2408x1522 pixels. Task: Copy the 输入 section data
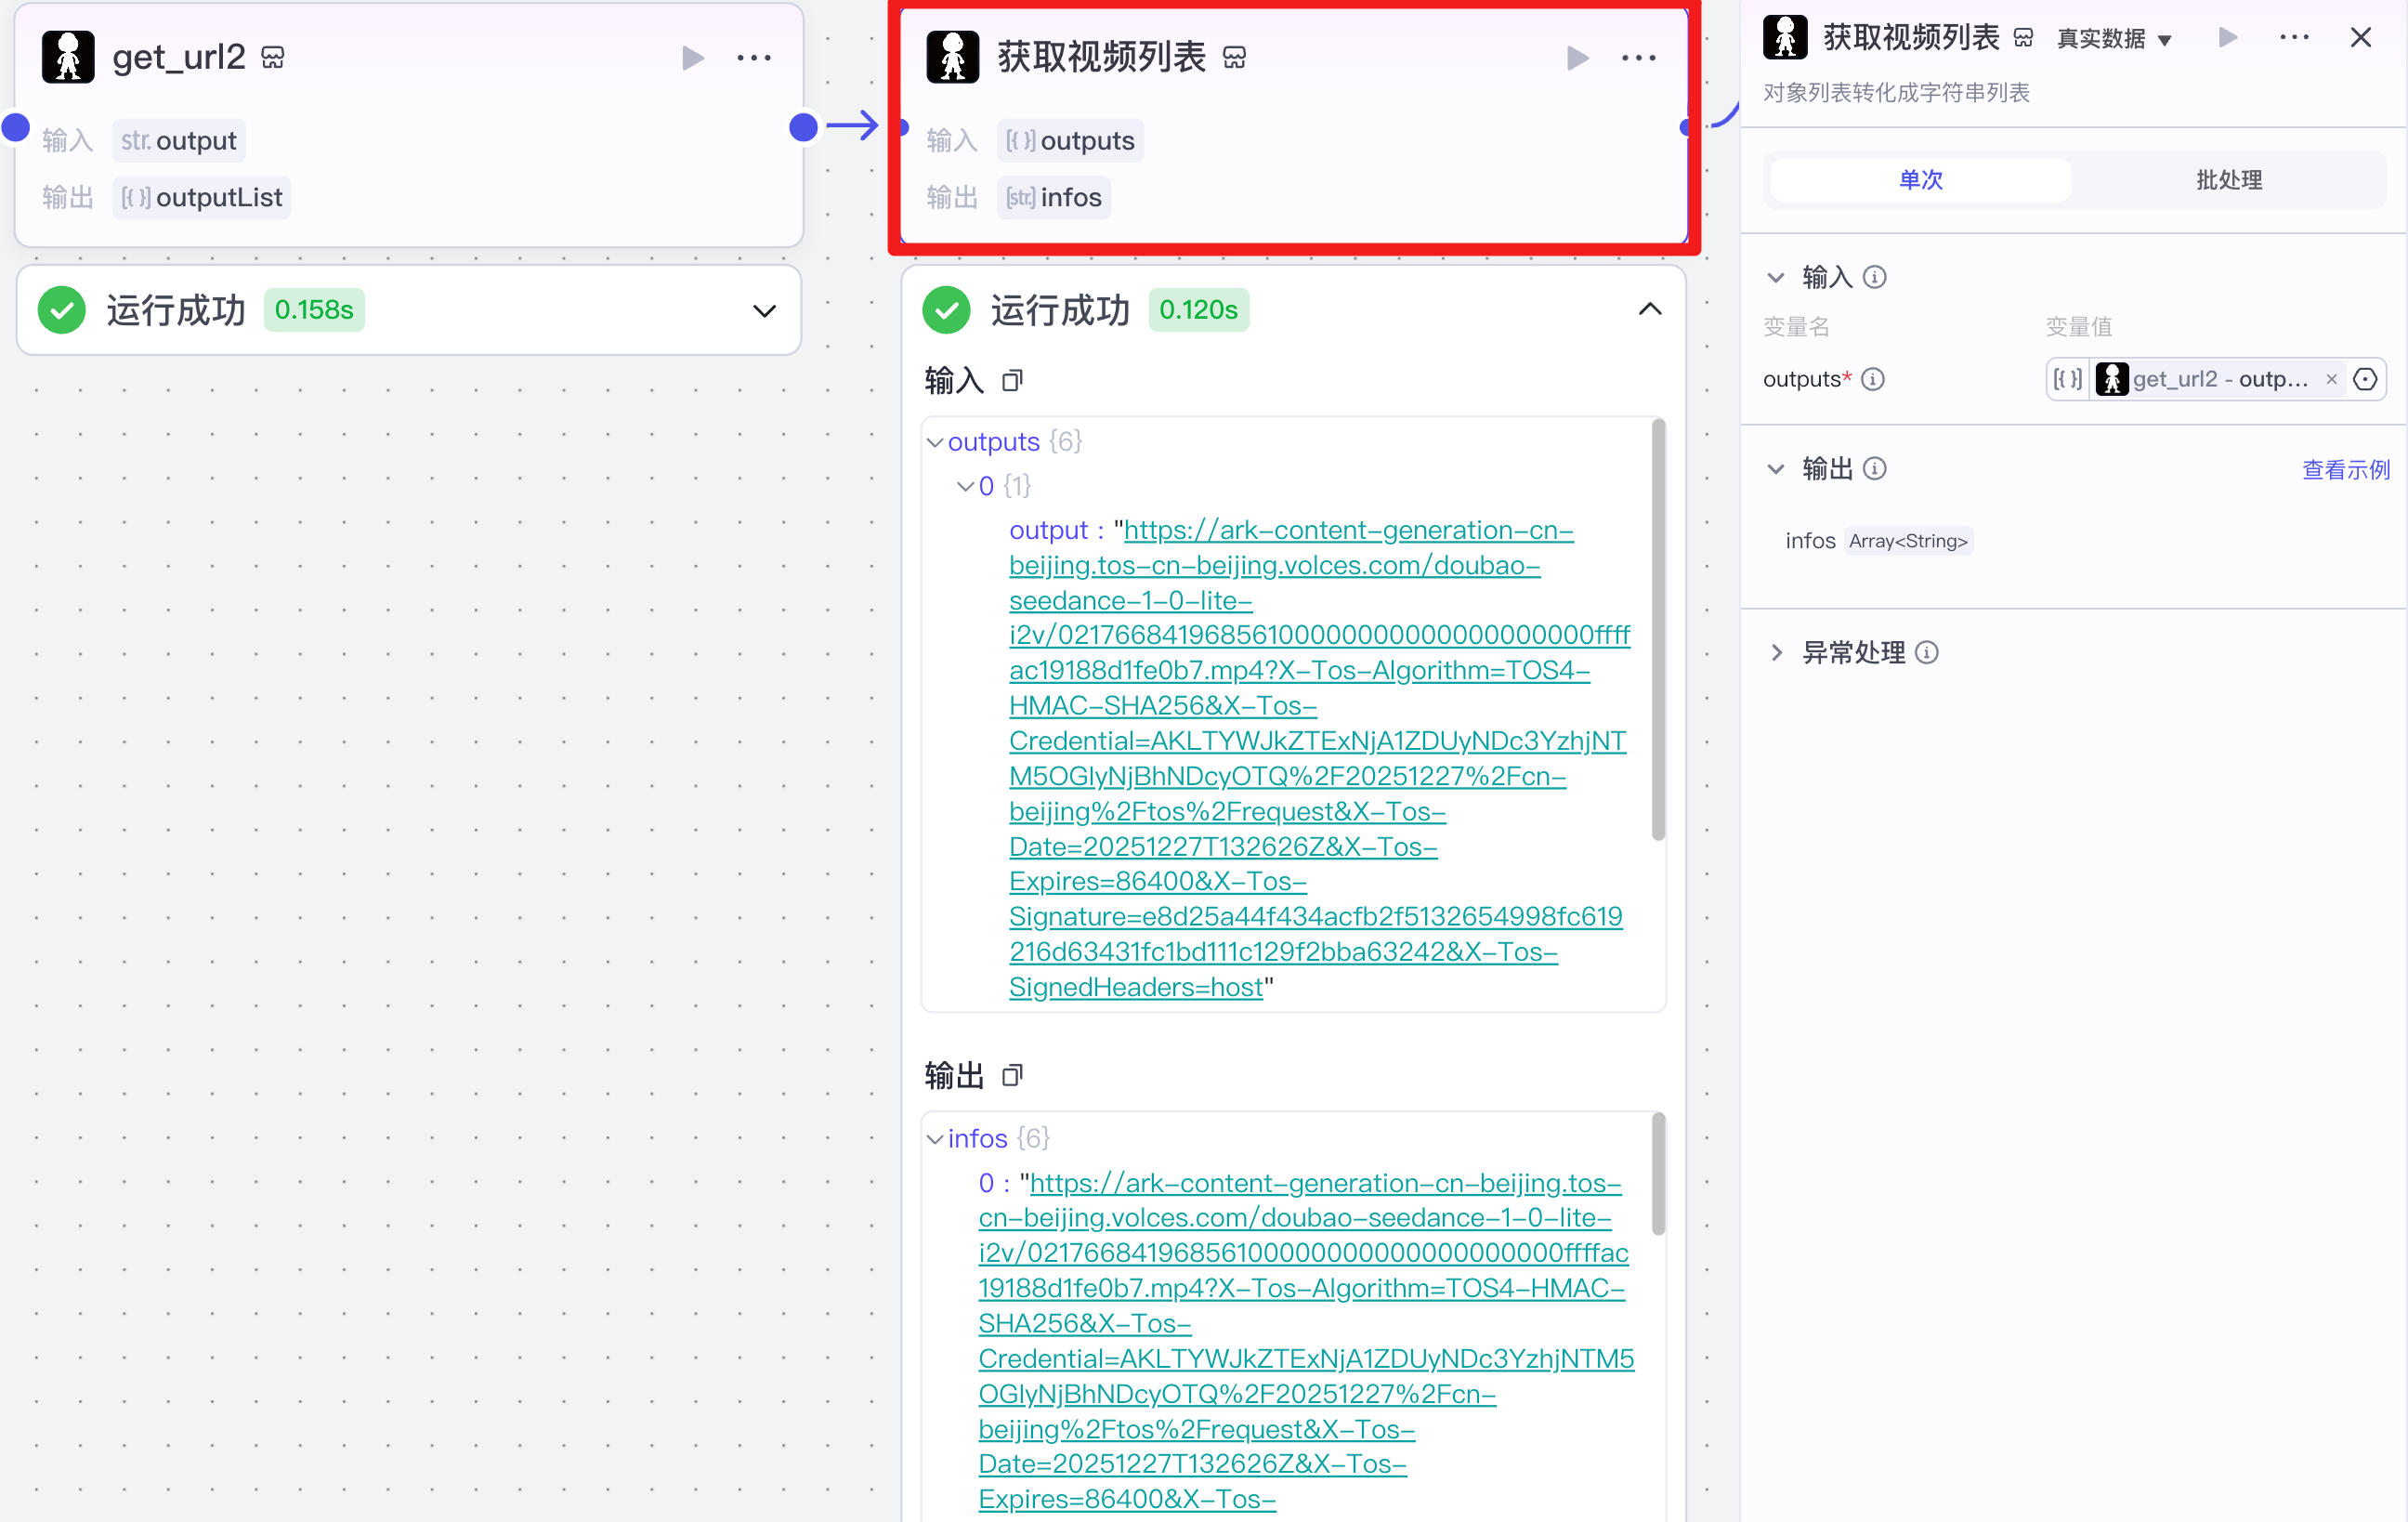pyautogui.click(x=1012, y=381)
